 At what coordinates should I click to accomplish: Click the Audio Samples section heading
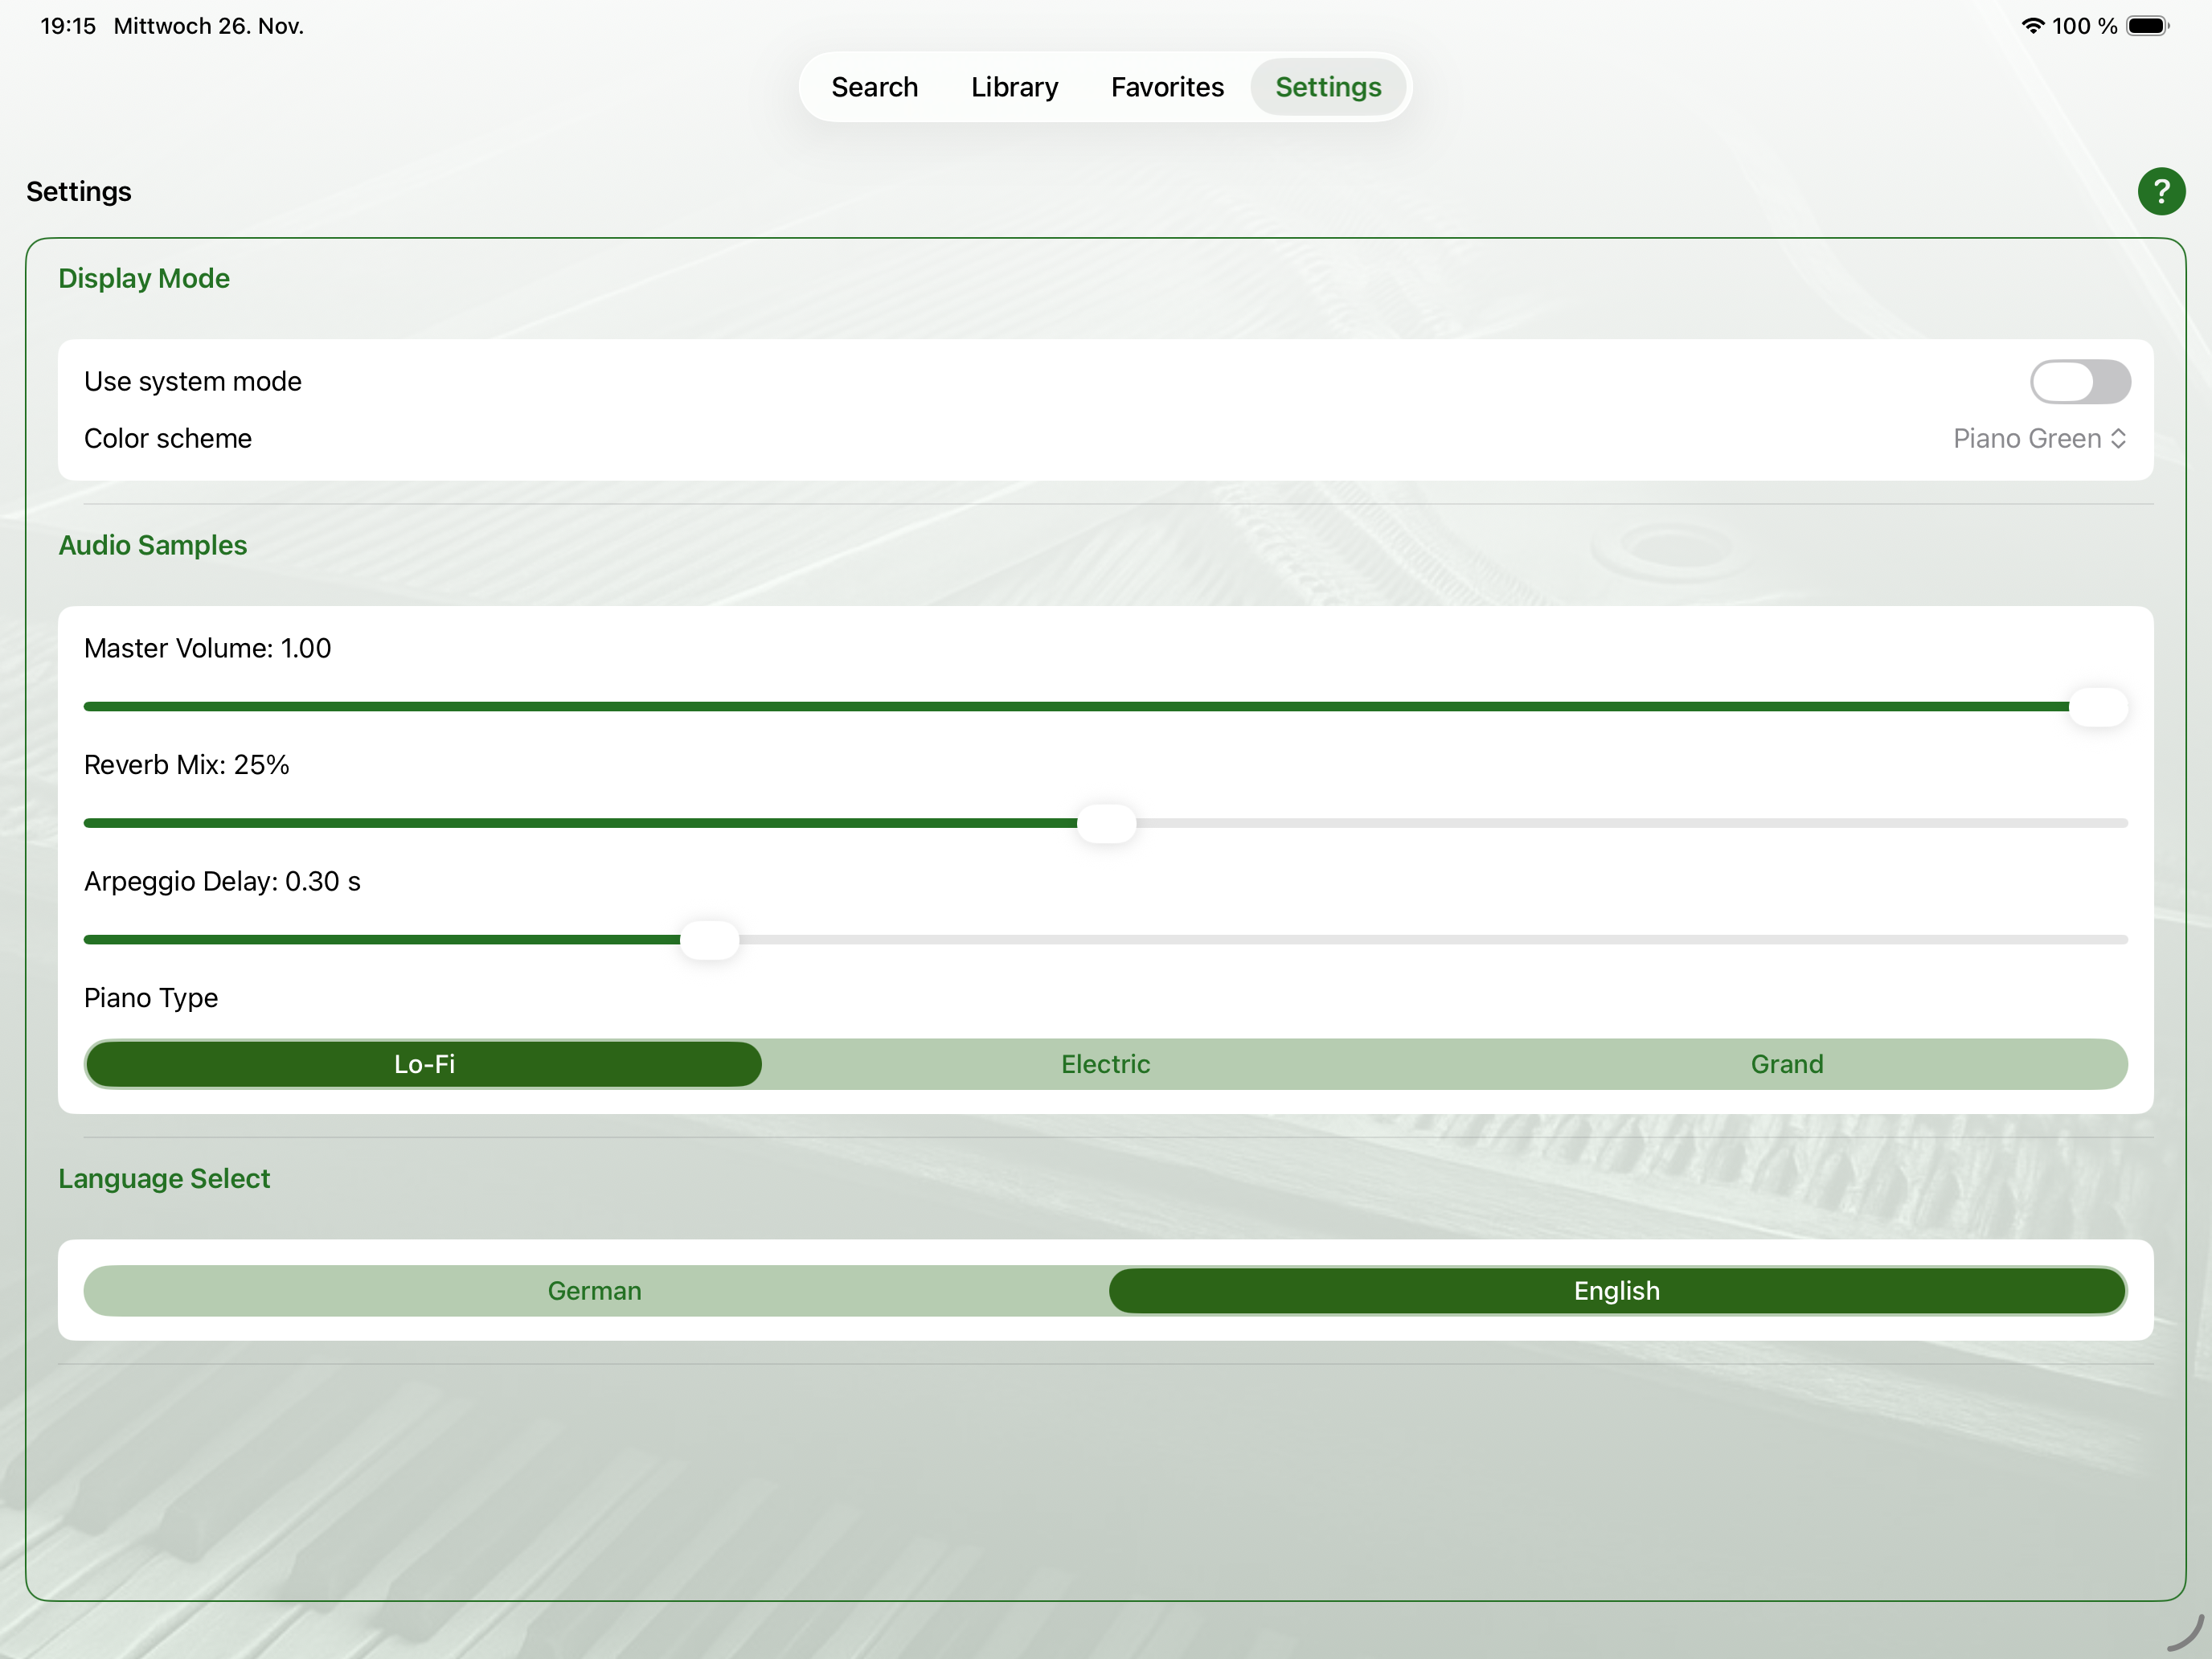coord(153,545)
